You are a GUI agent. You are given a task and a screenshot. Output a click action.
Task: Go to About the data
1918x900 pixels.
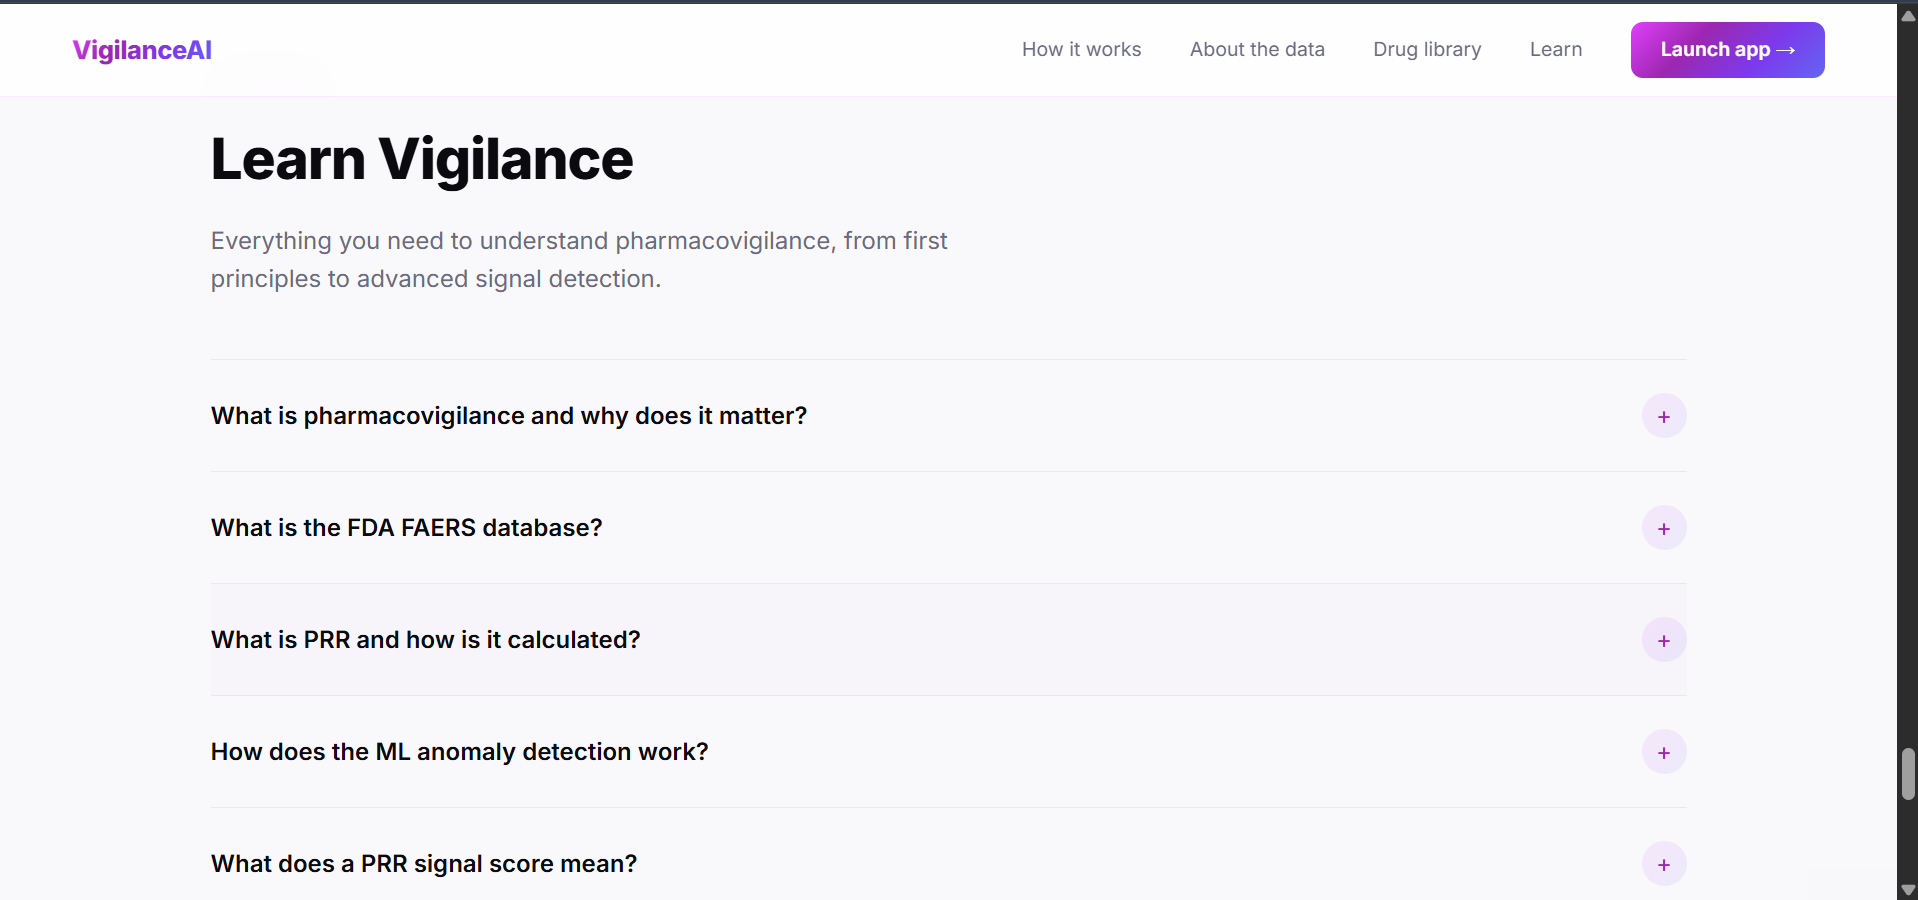click(x=1257, y=49)
